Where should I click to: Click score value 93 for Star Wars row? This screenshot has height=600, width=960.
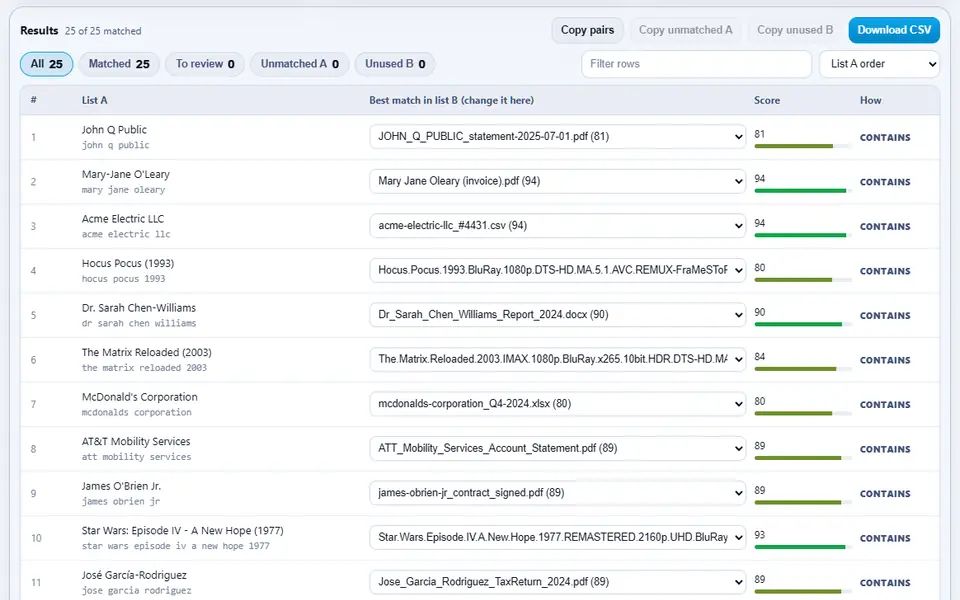pyautogui.click(x=760, y=535)
